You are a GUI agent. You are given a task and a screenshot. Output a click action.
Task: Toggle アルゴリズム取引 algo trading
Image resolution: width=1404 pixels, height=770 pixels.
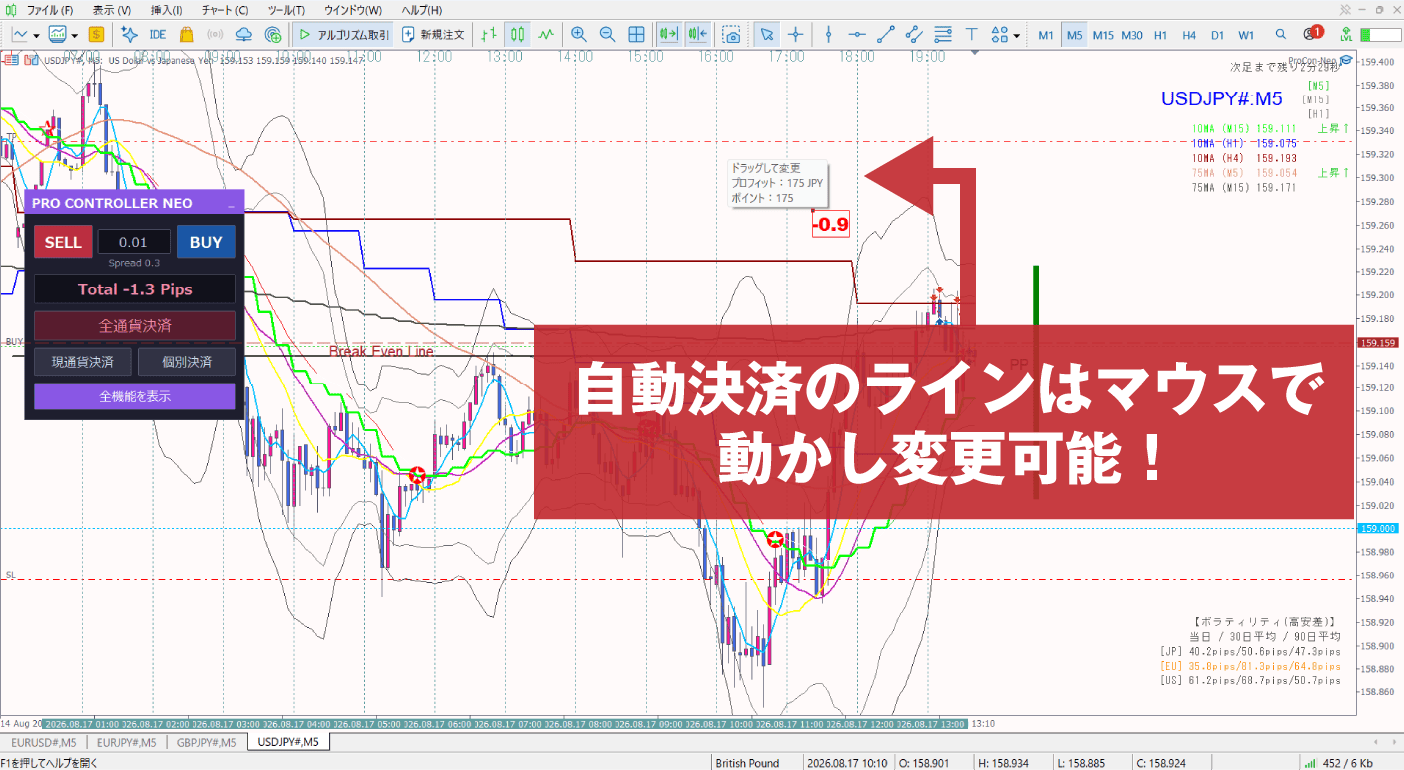(342, 34)
